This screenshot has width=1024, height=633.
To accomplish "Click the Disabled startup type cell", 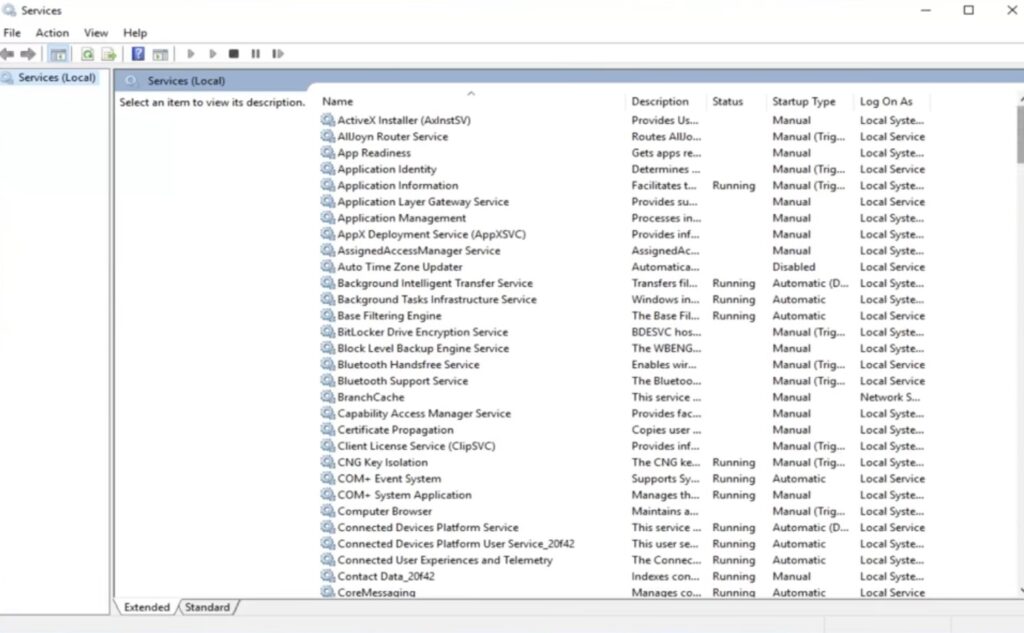I will (793, 267).
